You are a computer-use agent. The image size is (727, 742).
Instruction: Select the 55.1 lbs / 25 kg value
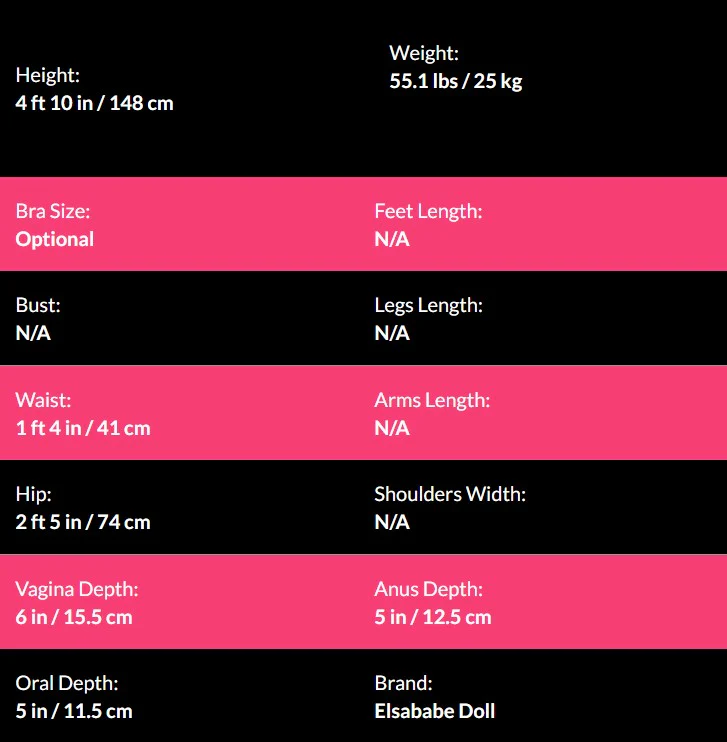(456, 82)
